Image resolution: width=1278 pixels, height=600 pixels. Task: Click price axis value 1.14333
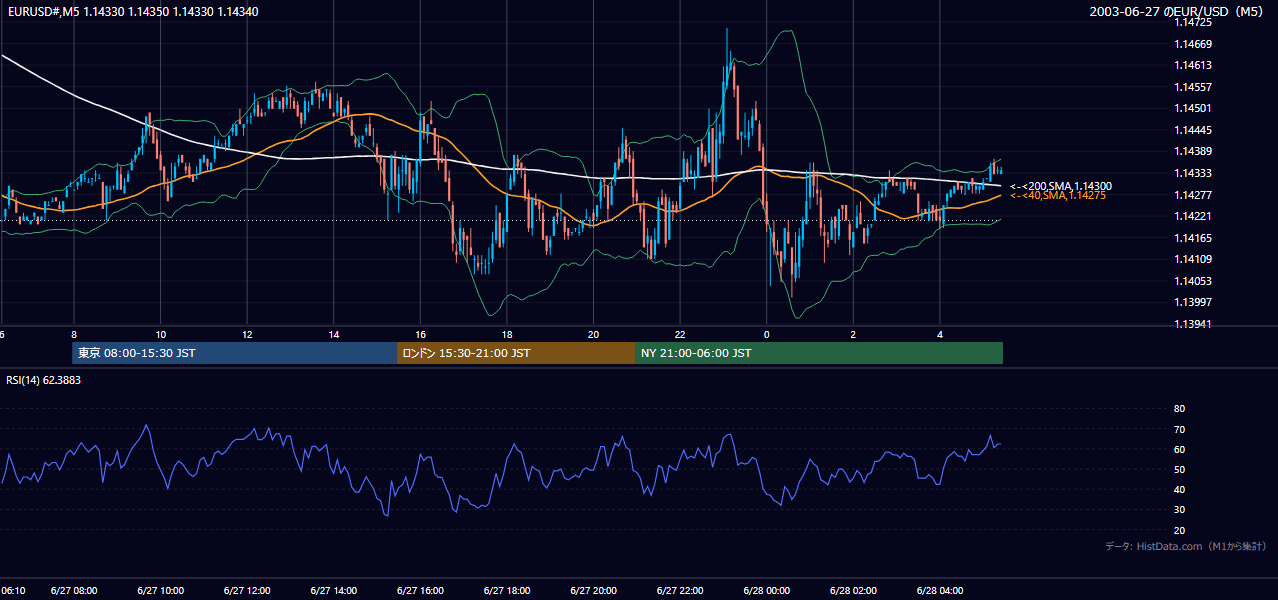click(1192, 173)
